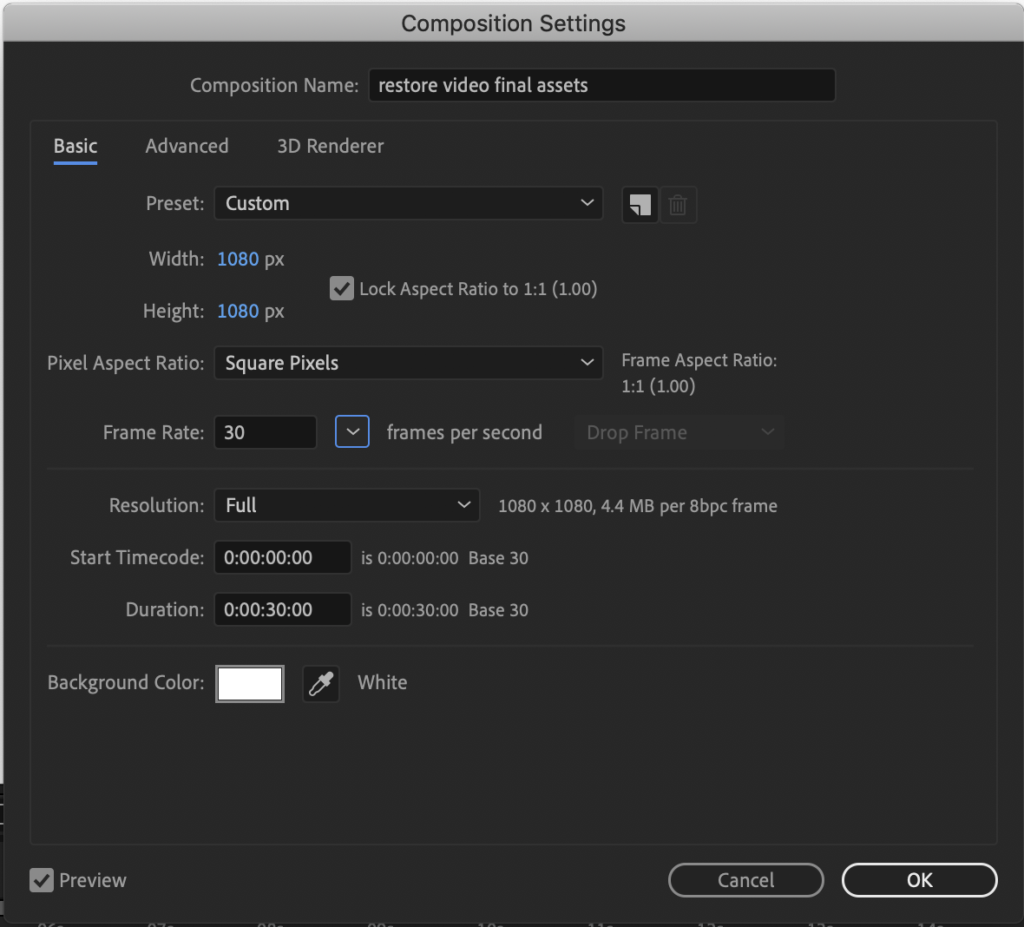Image resolution: width=1024 pixels, height=927 pixels.
Task: Switch to the 3D Renderer tab
Action: tap(330, 146)
